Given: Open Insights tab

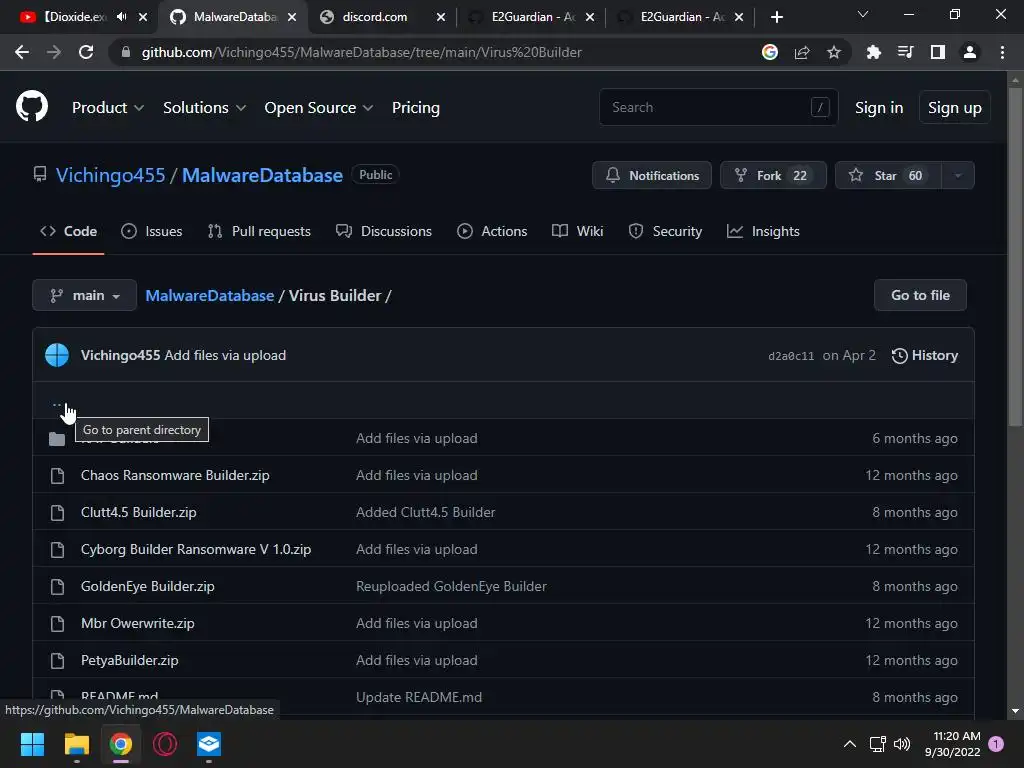Looking at the screenshot, I should [763, 231].
